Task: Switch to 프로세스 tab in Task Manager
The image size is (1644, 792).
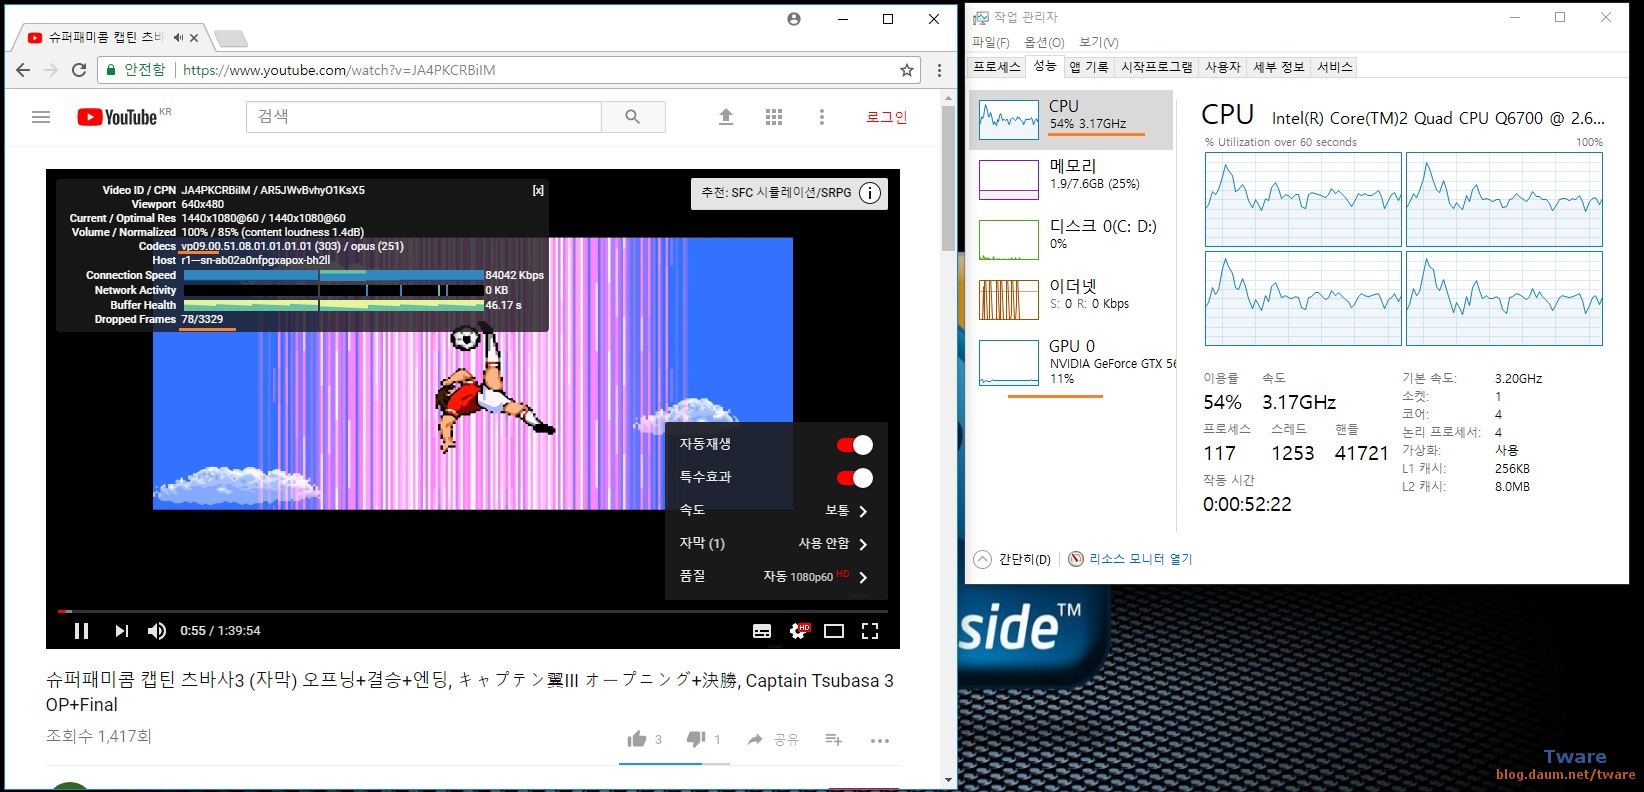Action: pos(997,67)
